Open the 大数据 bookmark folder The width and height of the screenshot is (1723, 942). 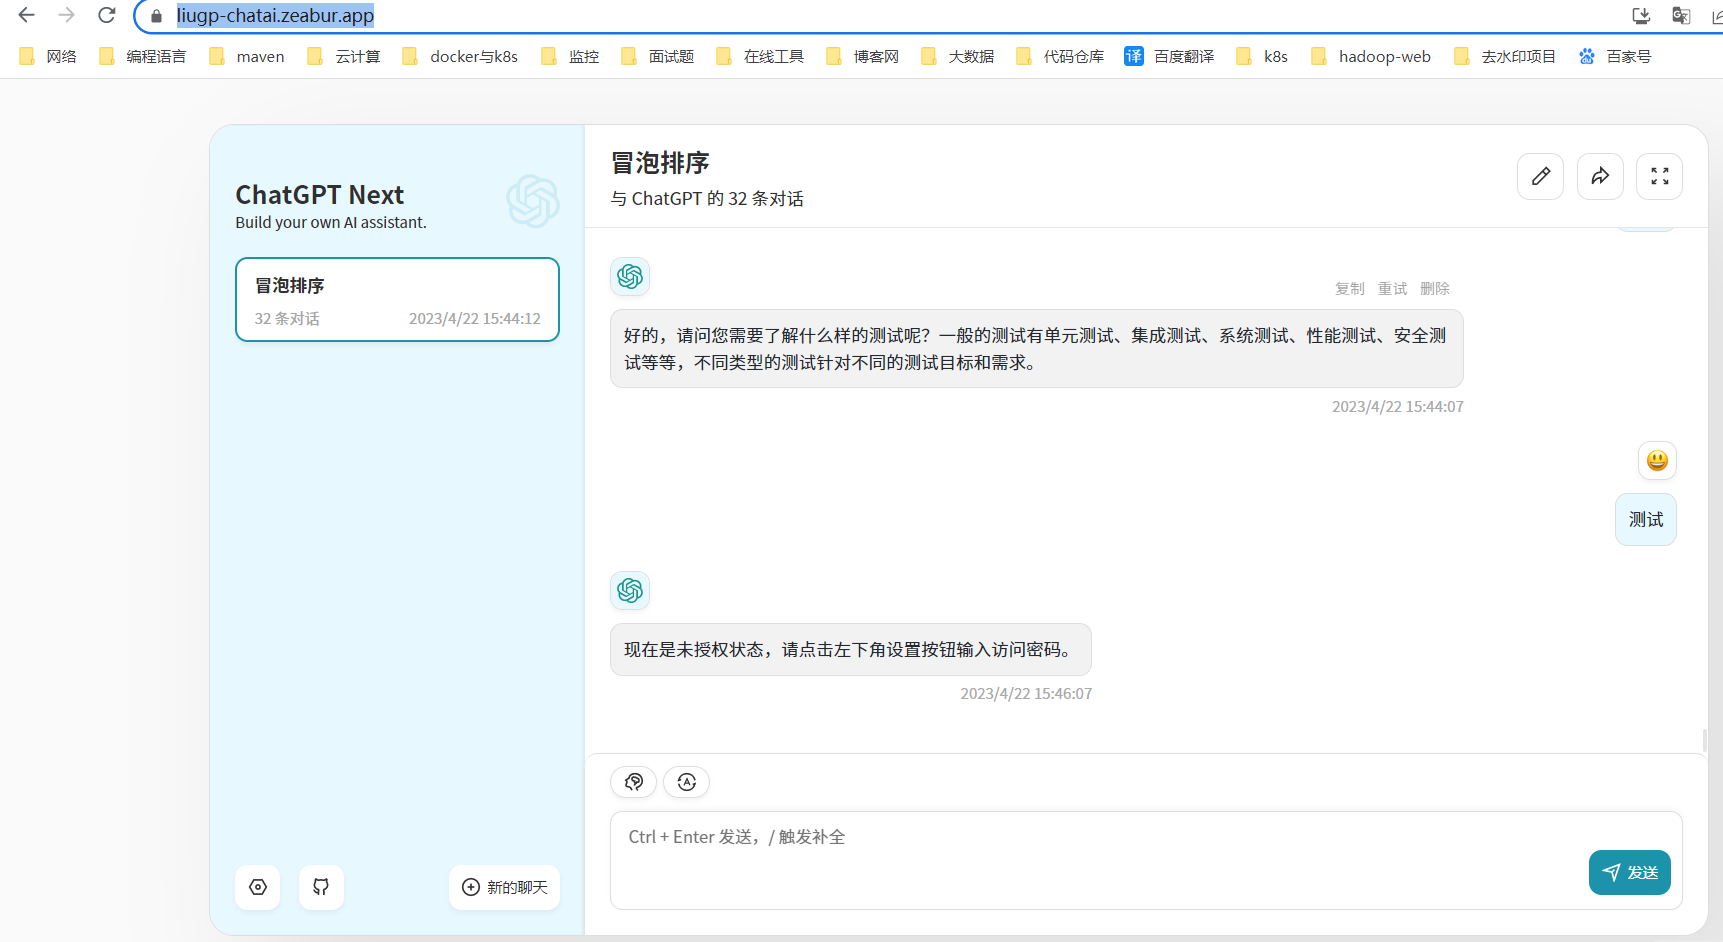pyautogui.click(x=958, y=56)
